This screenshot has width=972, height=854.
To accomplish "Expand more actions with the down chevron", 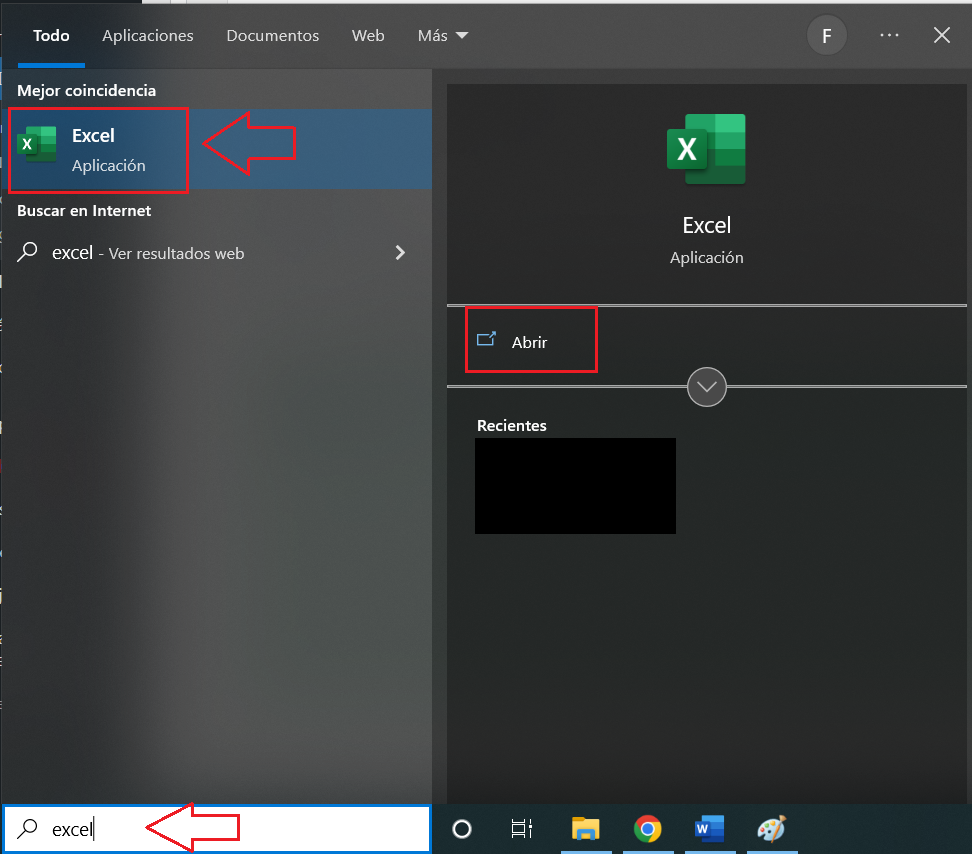I will [x=707, y=387].
